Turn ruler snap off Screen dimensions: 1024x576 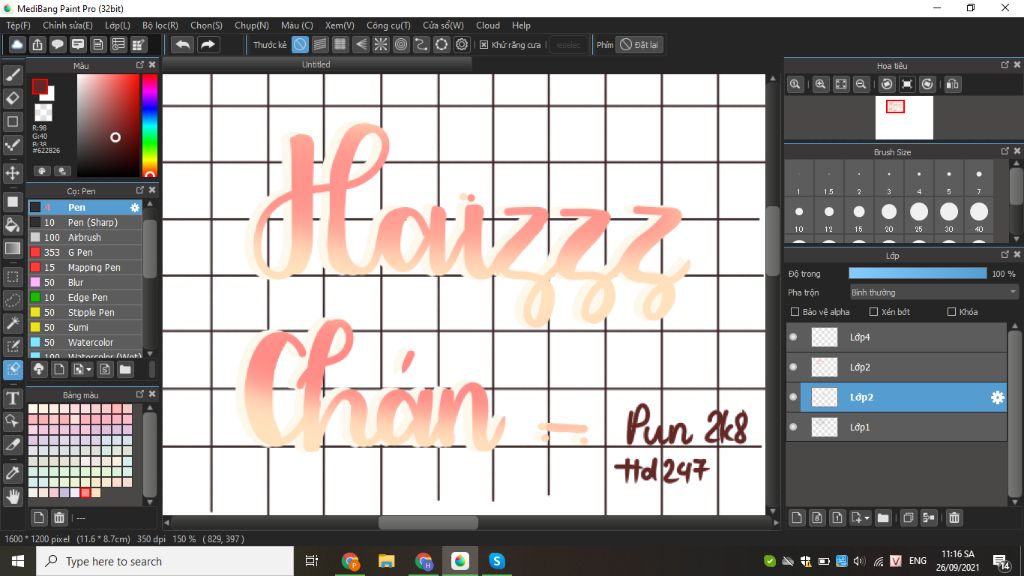click(300, 44)
